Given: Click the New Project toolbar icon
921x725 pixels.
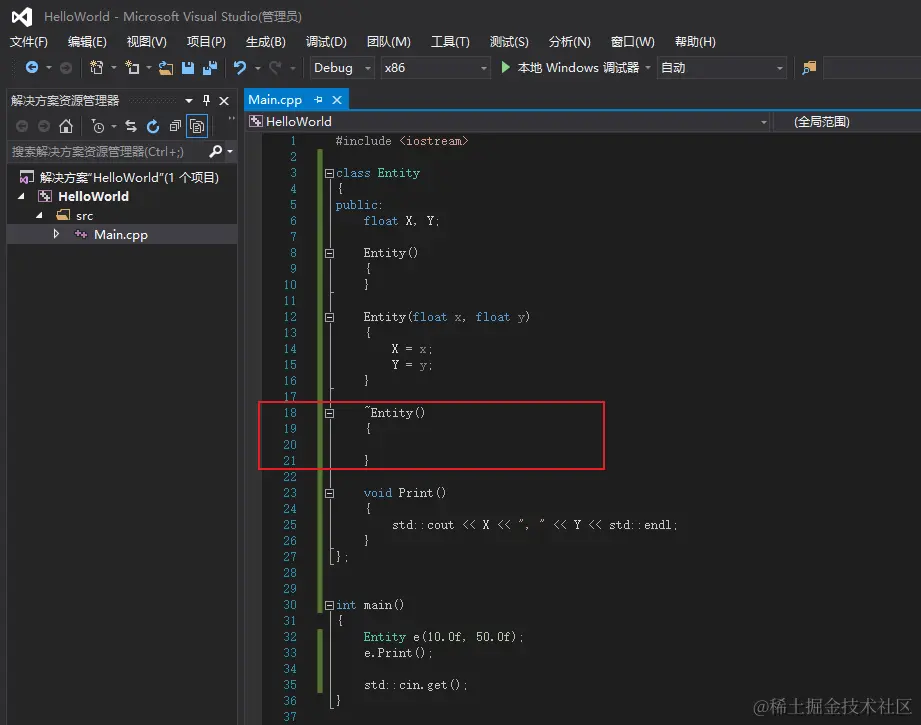Looking at the screenshot, I should coord(96,68).
